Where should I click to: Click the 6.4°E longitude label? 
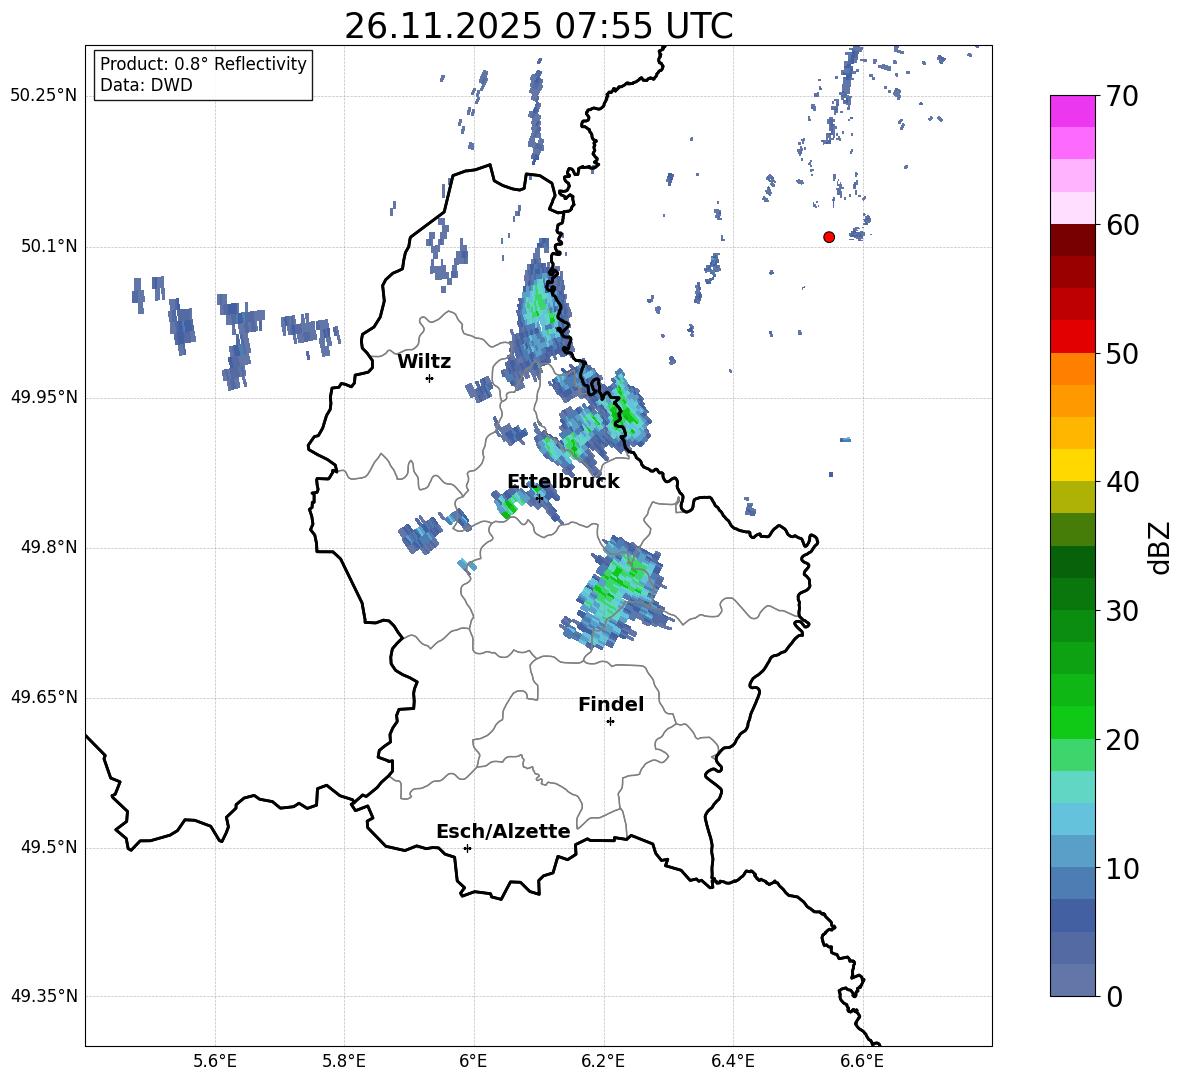click(732, 1061)
